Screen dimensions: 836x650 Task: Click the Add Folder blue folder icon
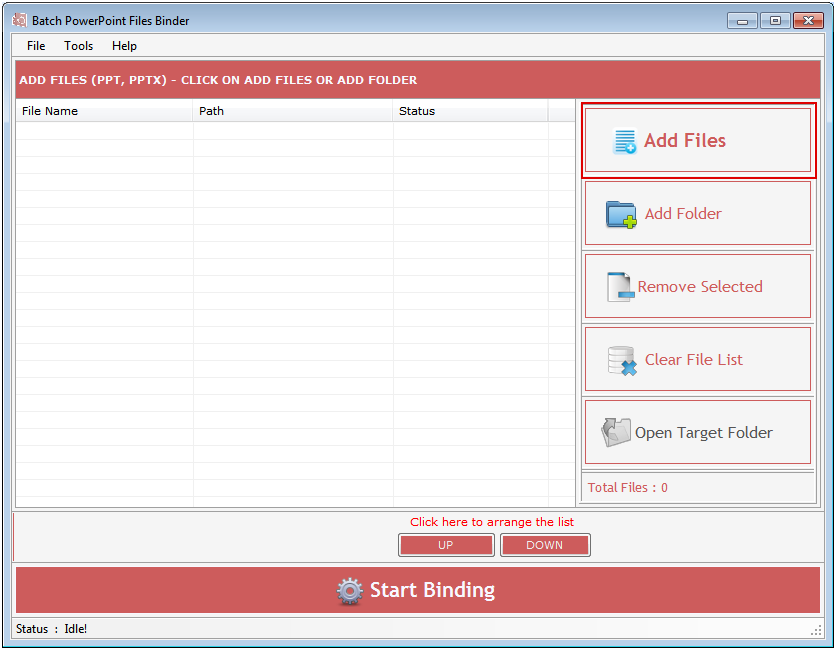[621, 214]
